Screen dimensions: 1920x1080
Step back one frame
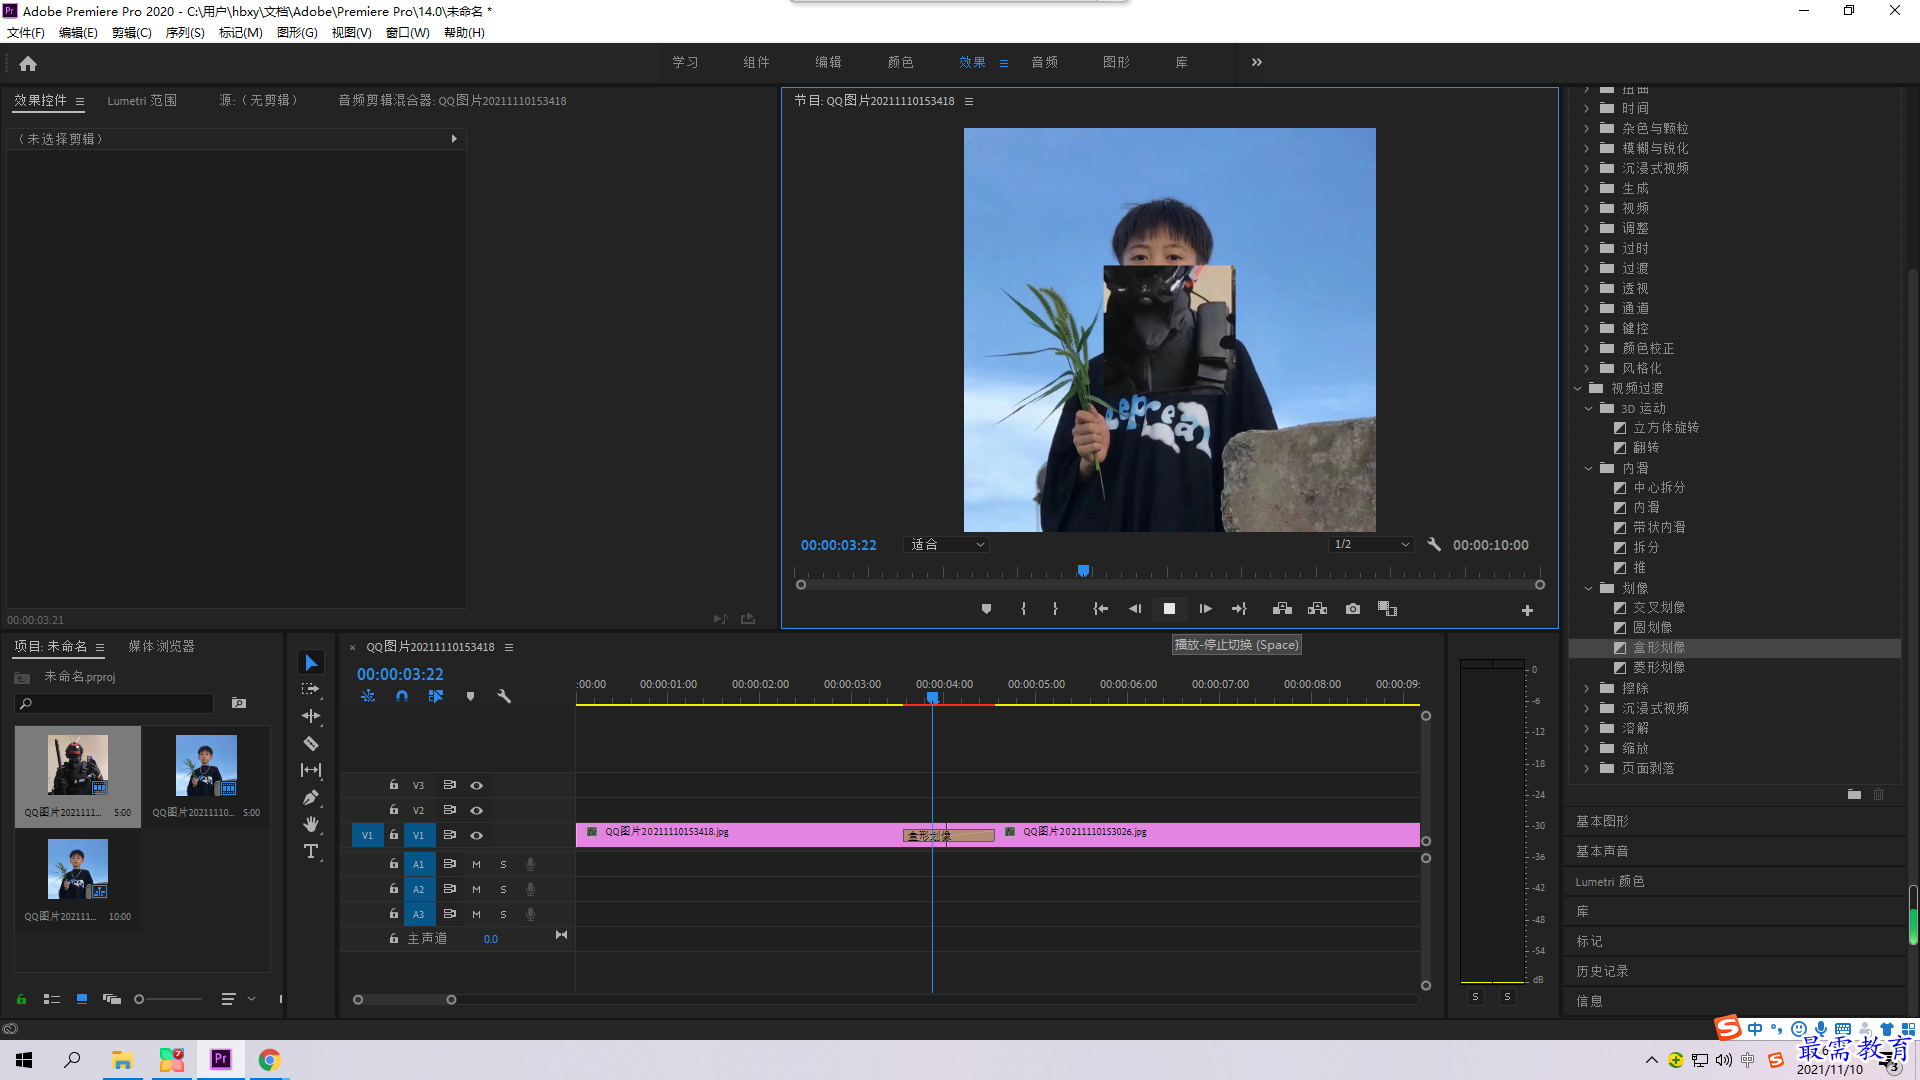(1135, 609)
